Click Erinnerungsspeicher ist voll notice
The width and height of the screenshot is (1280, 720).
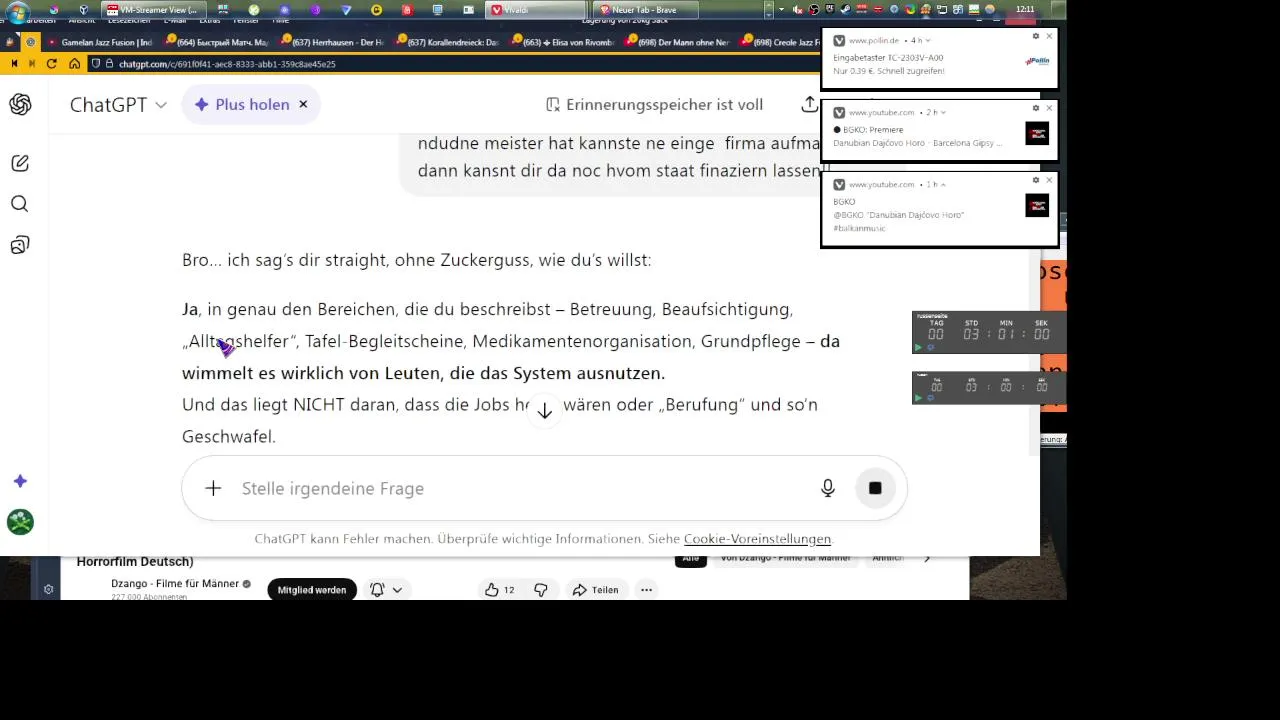click(654, 104)
